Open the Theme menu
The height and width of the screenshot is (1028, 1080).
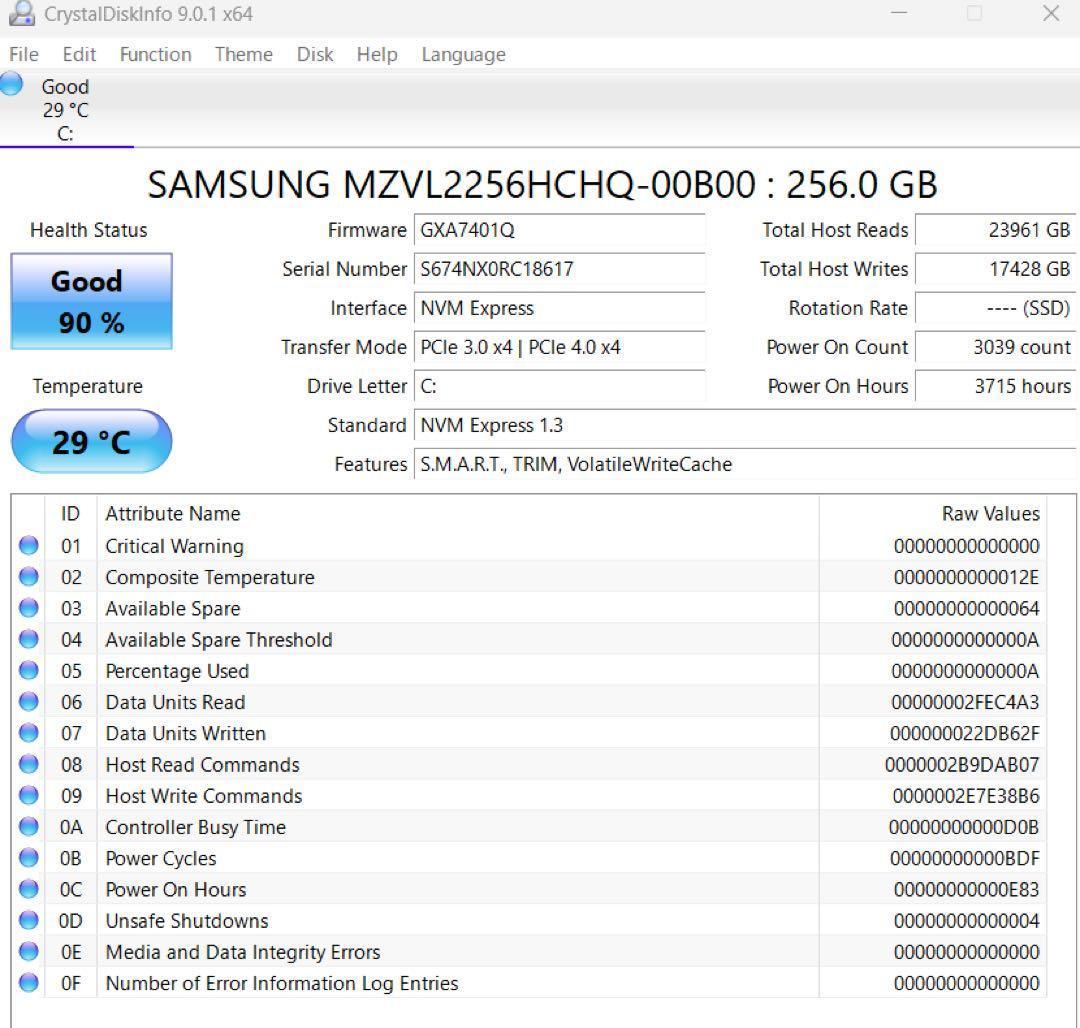tap(243, 55)
